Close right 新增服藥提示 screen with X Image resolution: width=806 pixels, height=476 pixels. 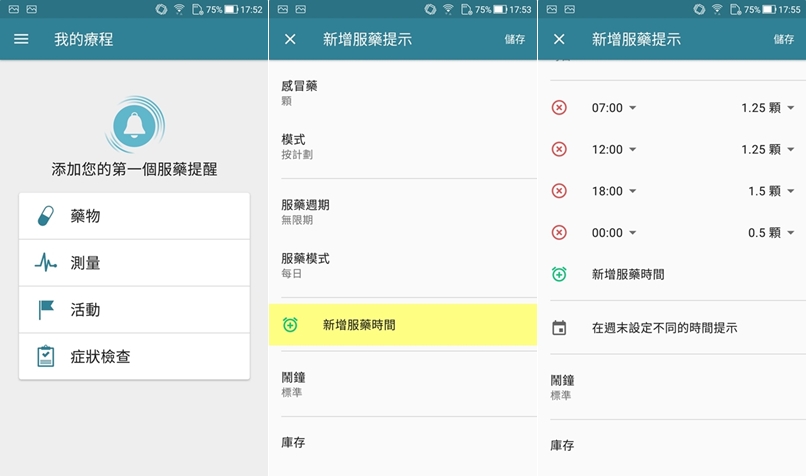pos(559,39)
